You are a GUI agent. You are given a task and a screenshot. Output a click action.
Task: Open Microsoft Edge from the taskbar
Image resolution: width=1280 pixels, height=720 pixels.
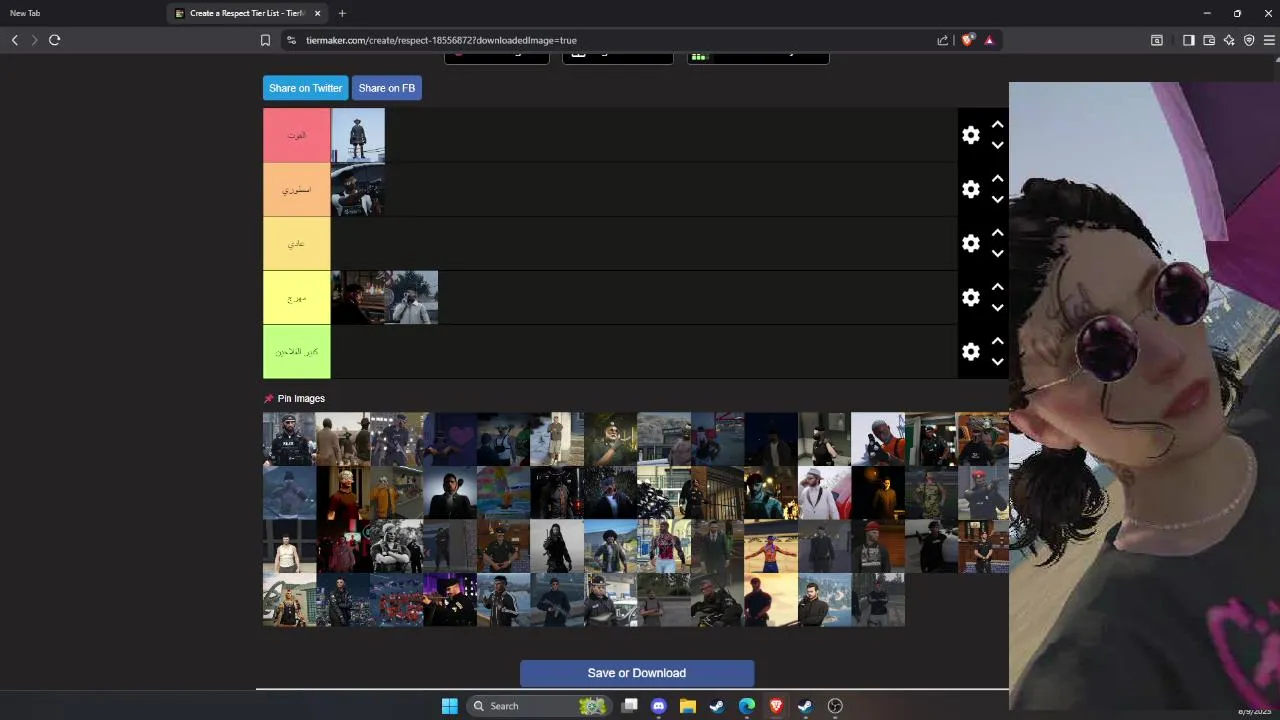pyautogui.click(x=747, y=706)
